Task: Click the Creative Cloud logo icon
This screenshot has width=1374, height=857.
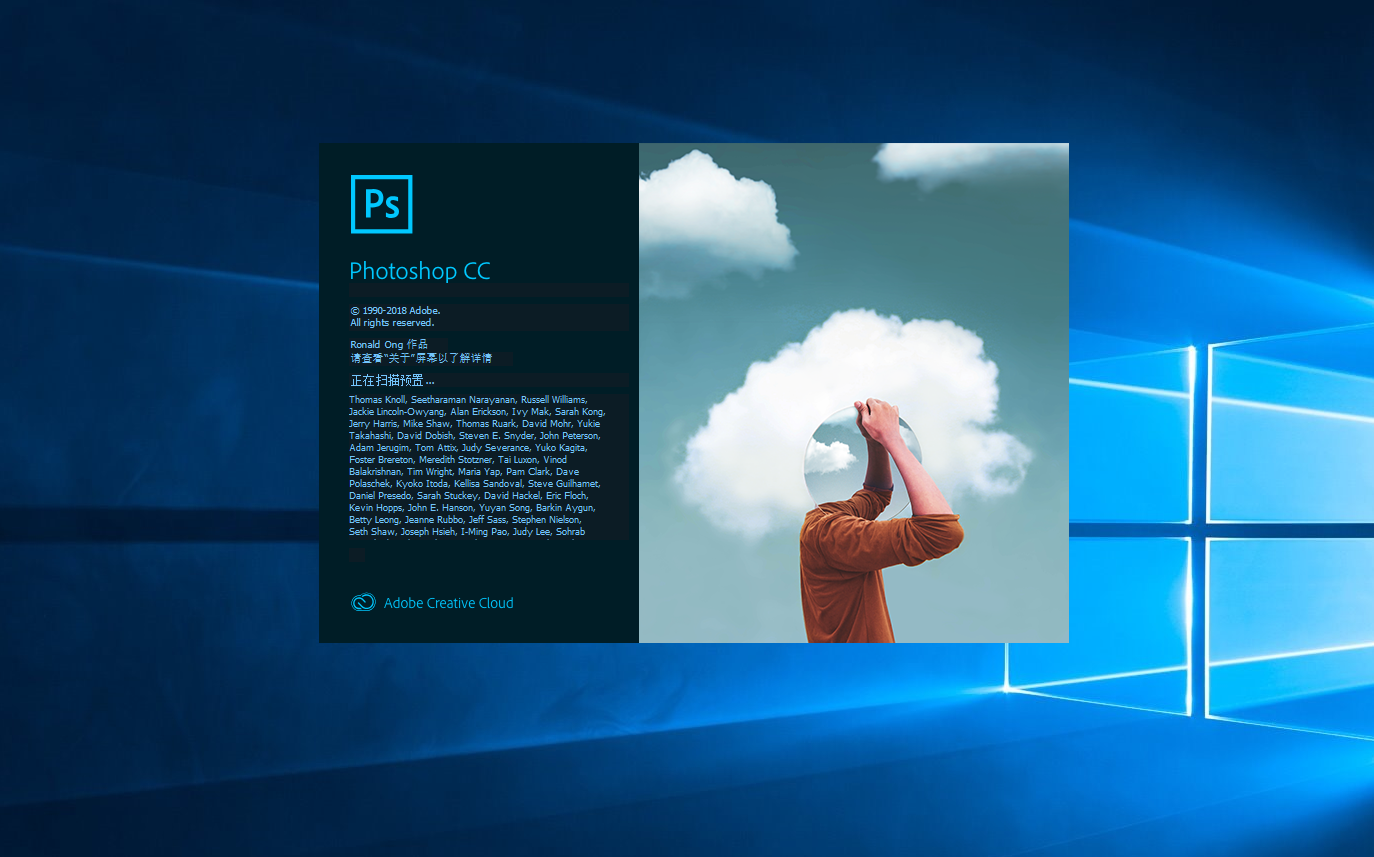Action: (x=363, y=603)
